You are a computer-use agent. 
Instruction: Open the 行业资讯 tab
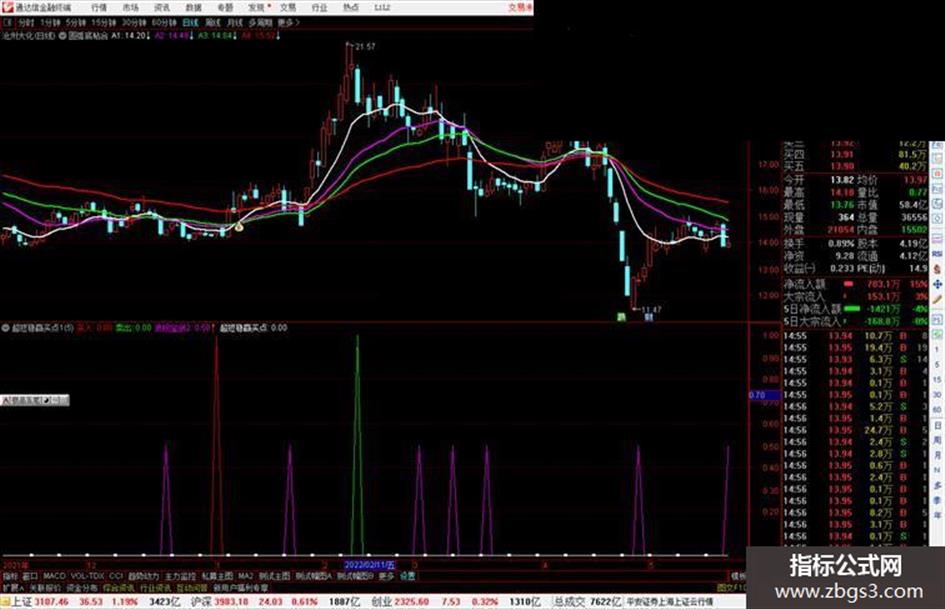[155, 587]
